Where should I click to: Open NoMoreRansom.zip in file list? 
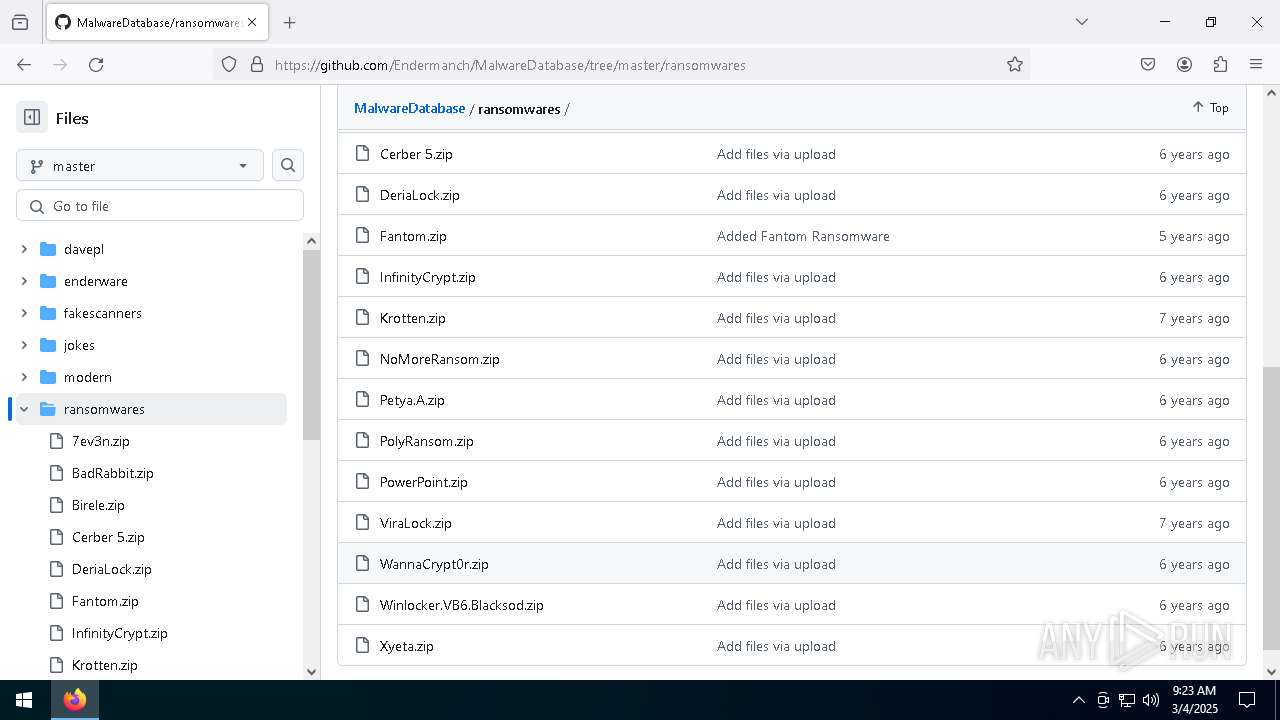(x=440, y=359)
